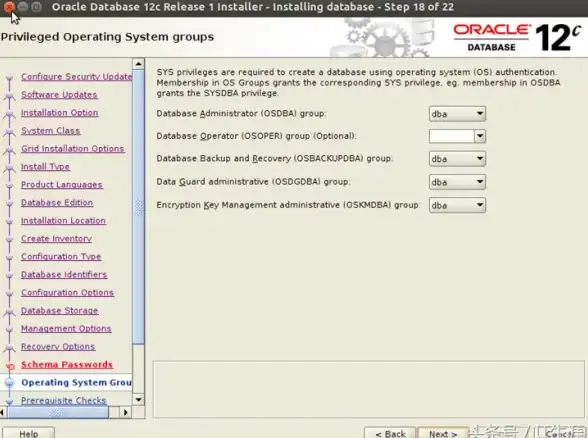Open the OSDGDBA Data Guard group dropdown
Image resolution: width=588 pixels, height=438 pixels.
(x=457, y=182)
